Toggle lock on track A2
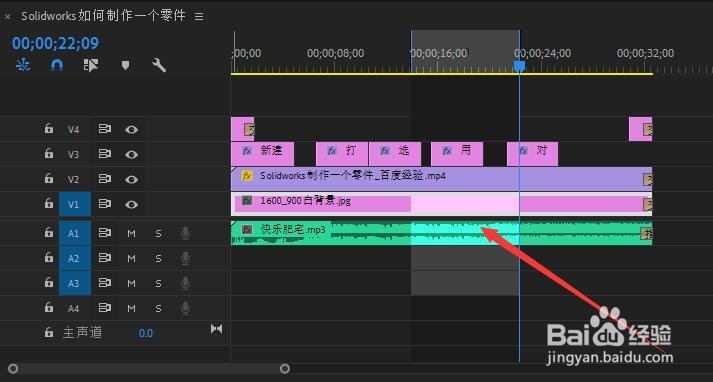 point(49,258)
